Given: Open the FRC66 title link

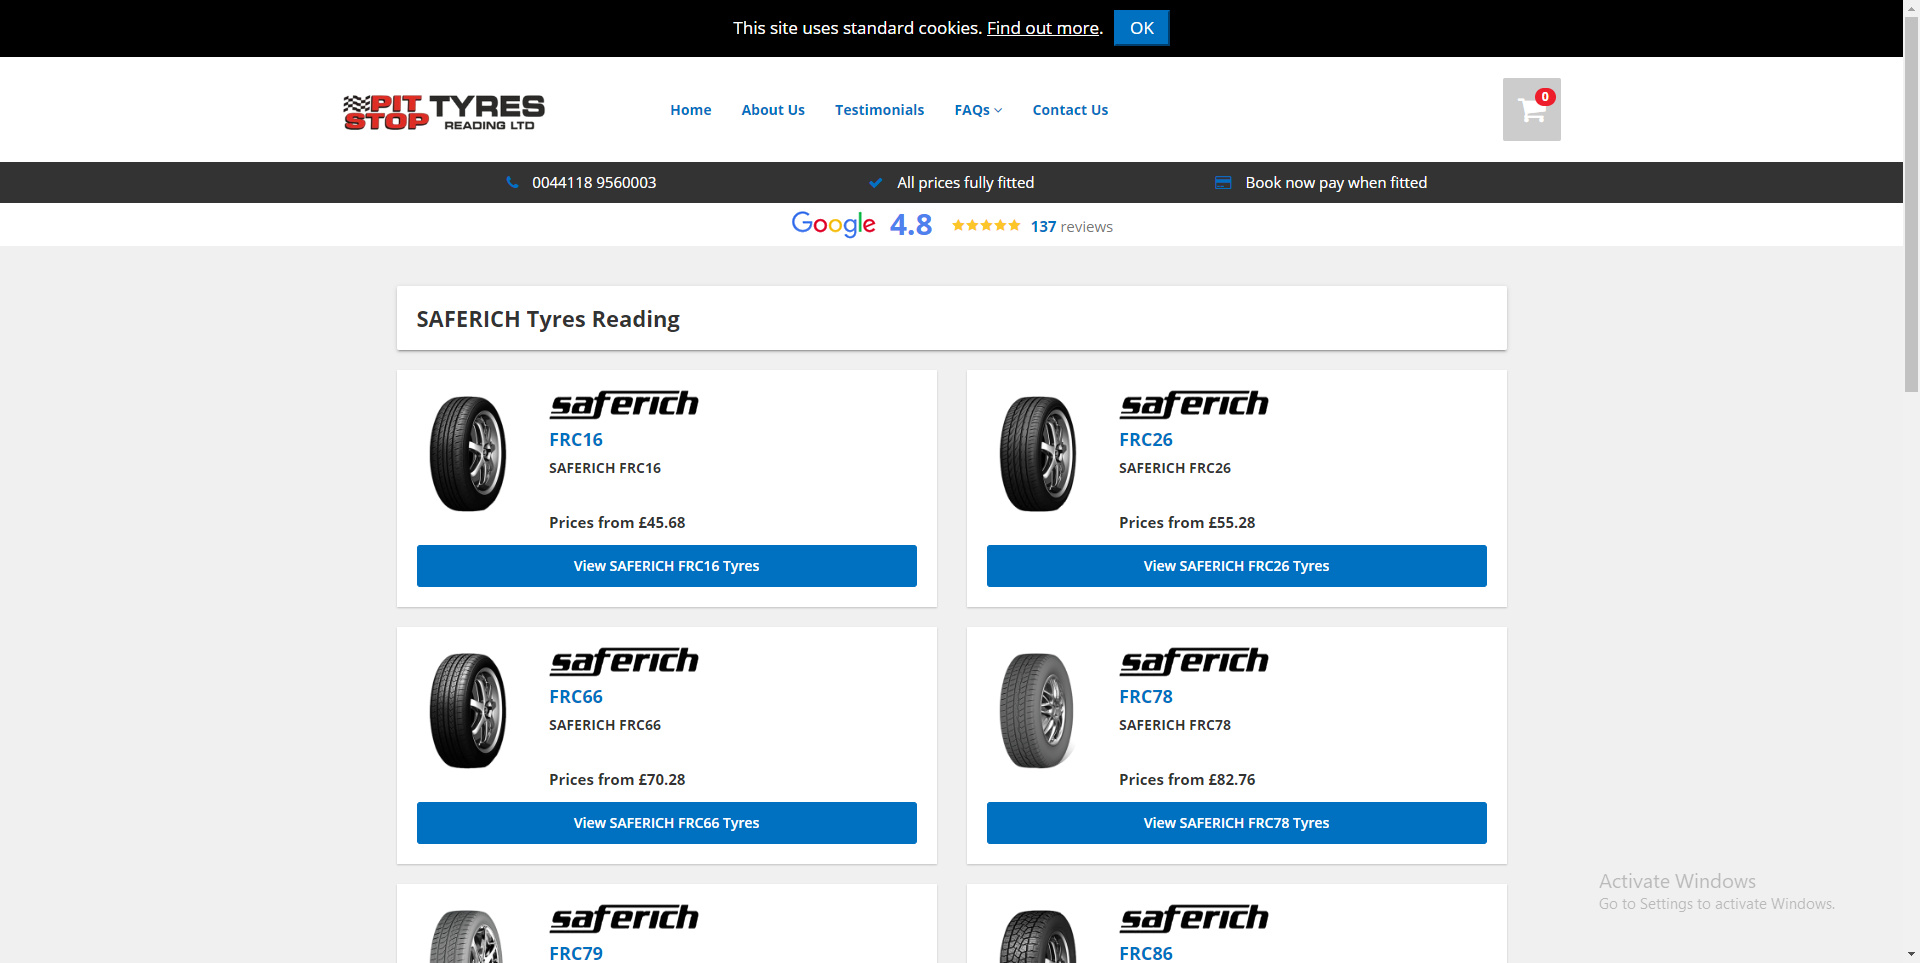Looking at the screenshot, I should point(576,696).
